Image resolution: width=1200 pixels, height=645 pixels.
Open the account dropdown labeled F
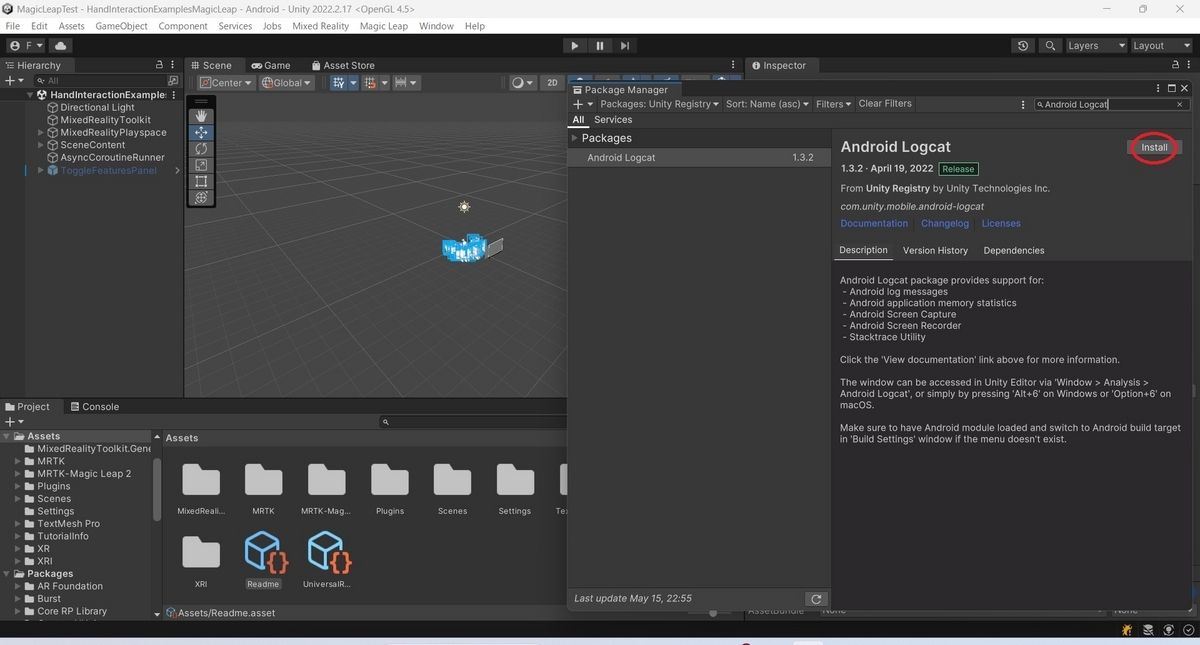point(26,45)
